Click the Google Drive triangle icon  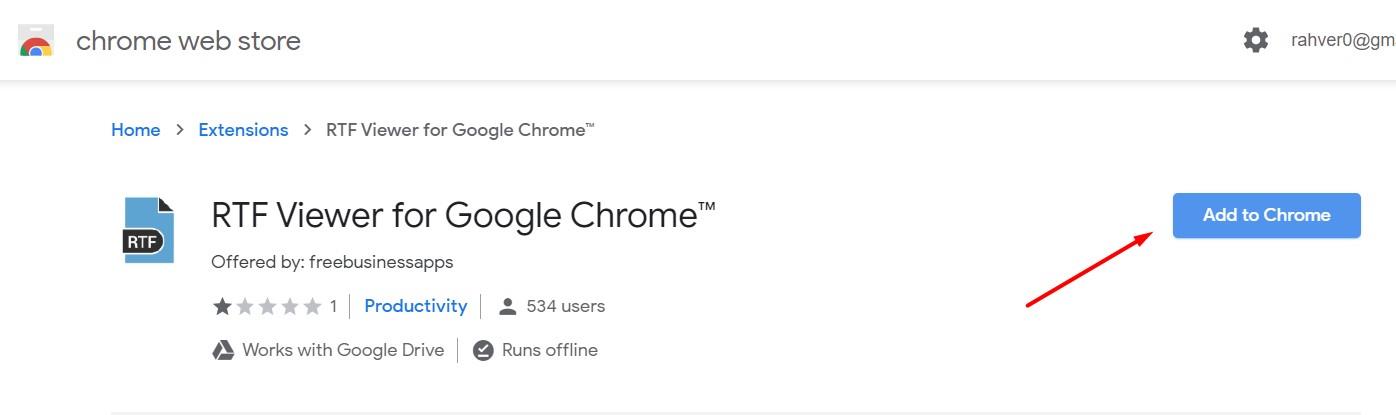(x=222, y=351)
